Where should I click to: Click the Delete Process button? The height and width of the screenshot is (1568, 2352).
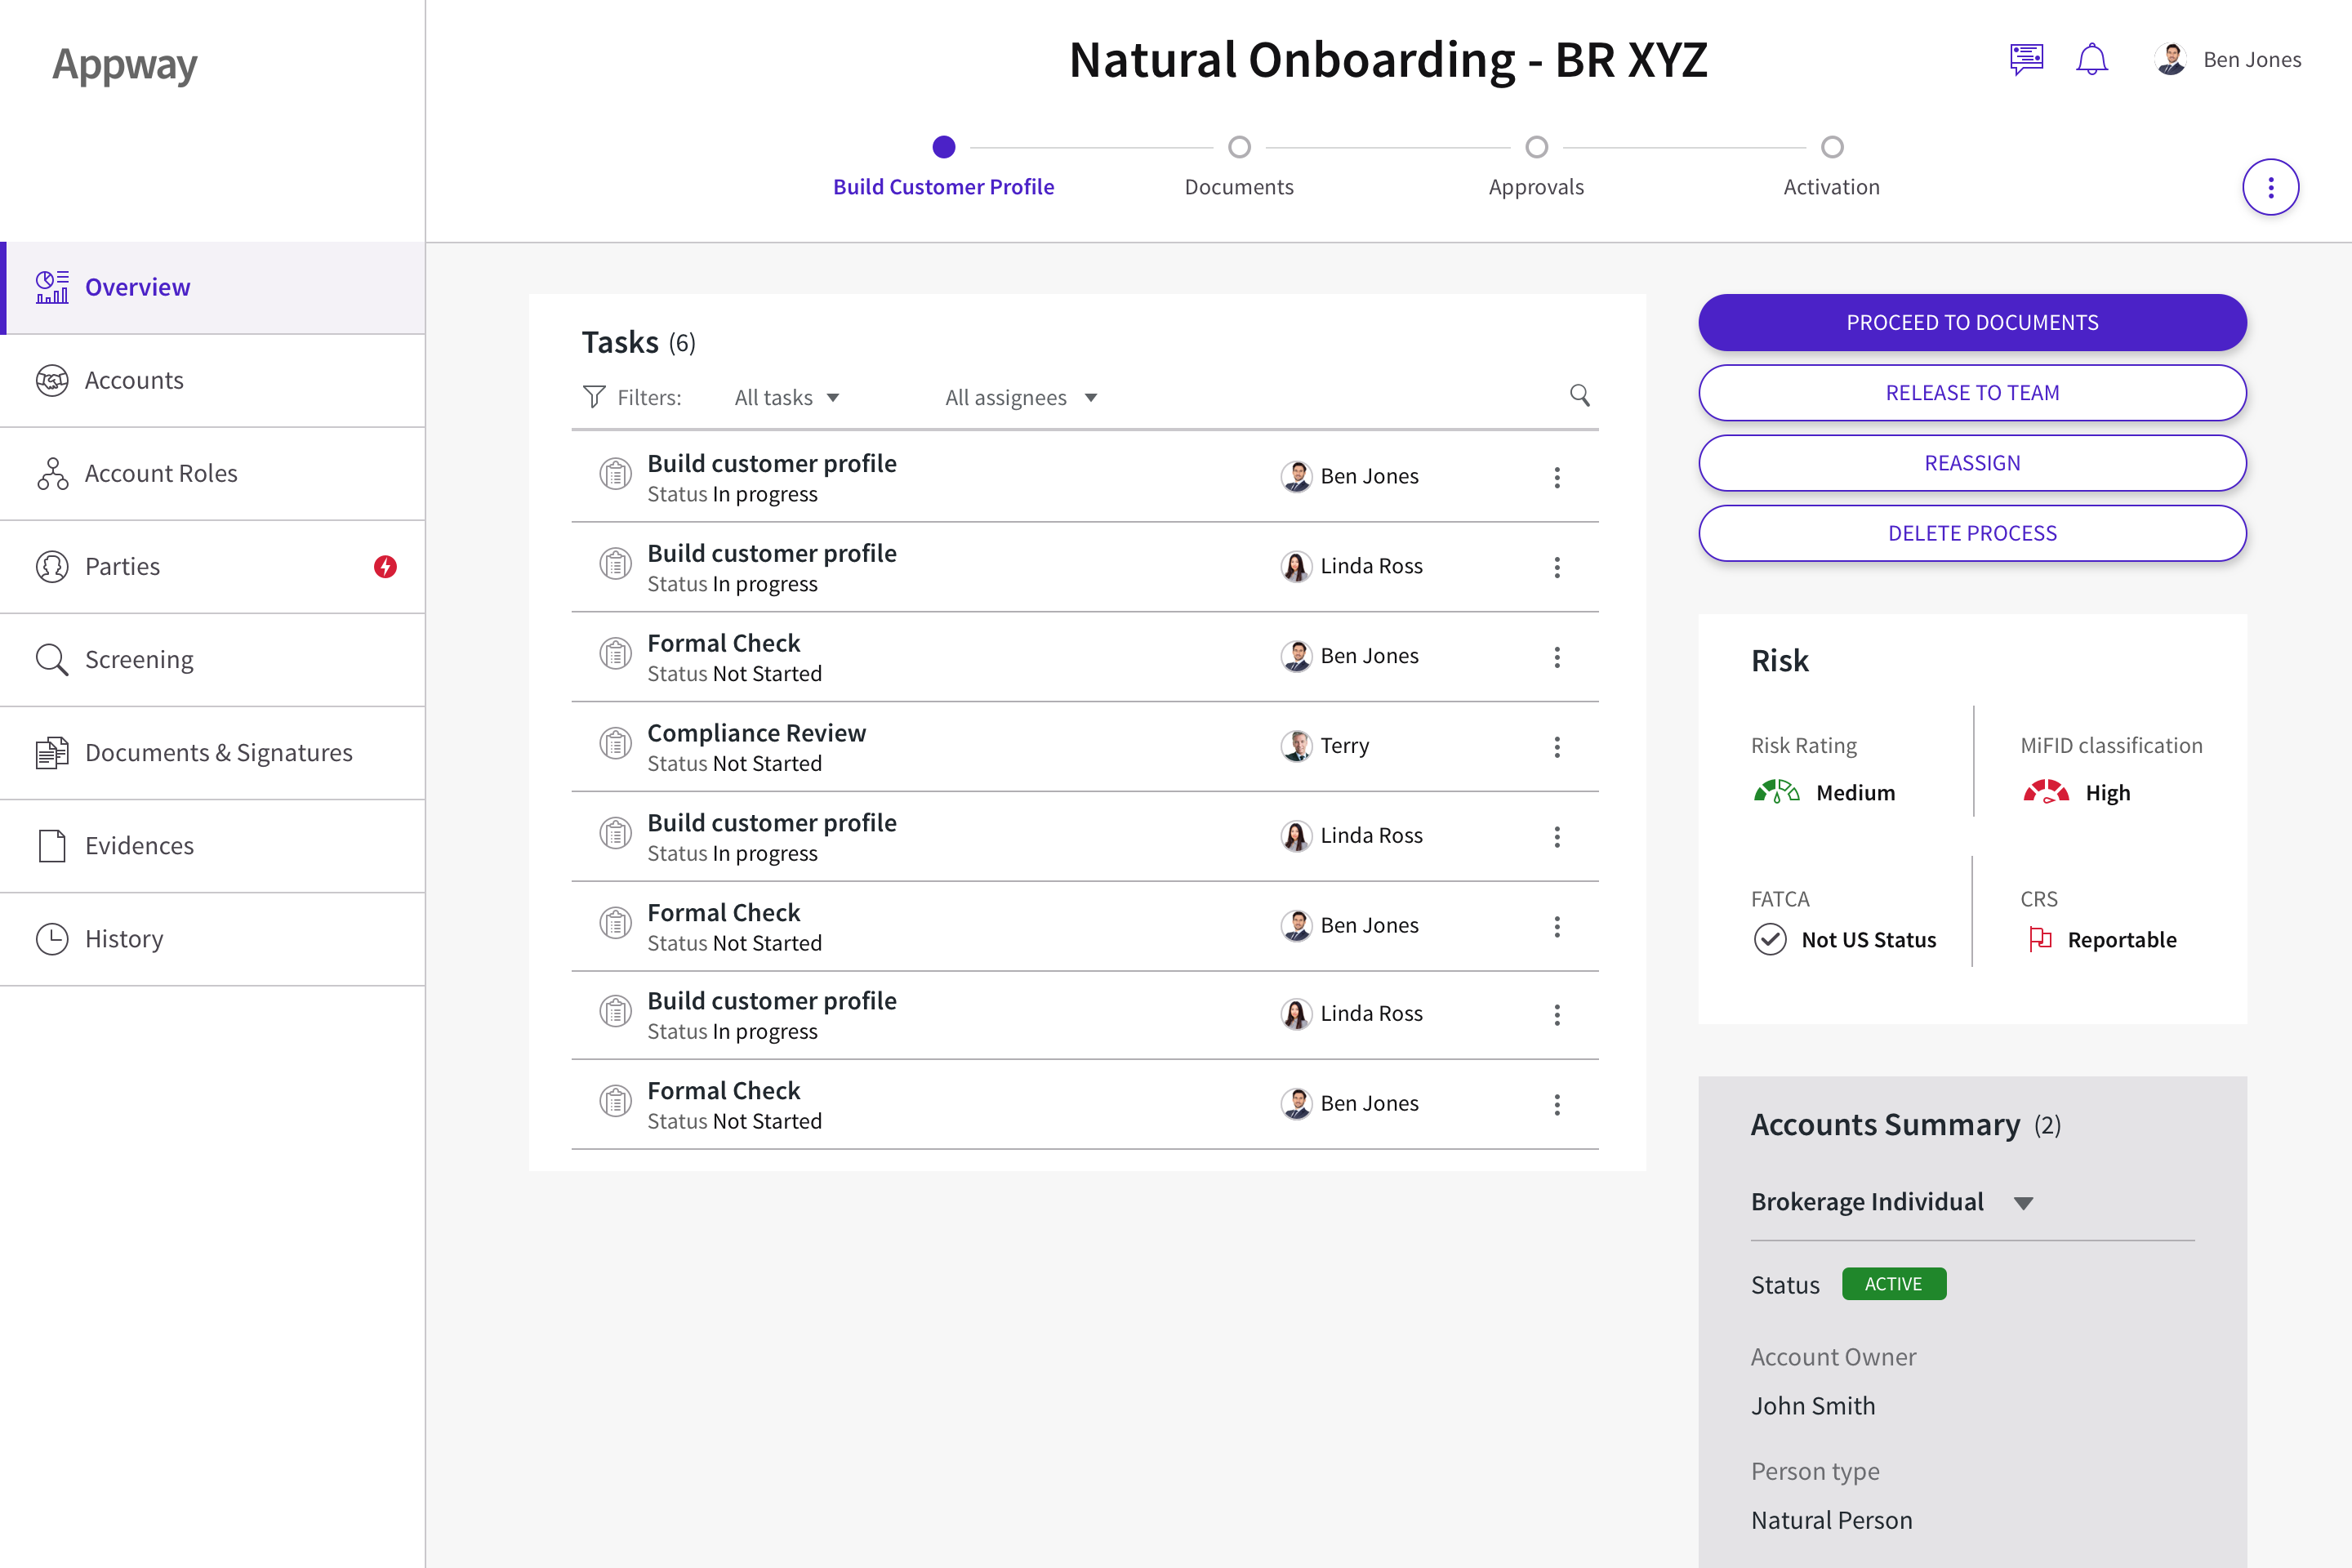coord(1971,533)
